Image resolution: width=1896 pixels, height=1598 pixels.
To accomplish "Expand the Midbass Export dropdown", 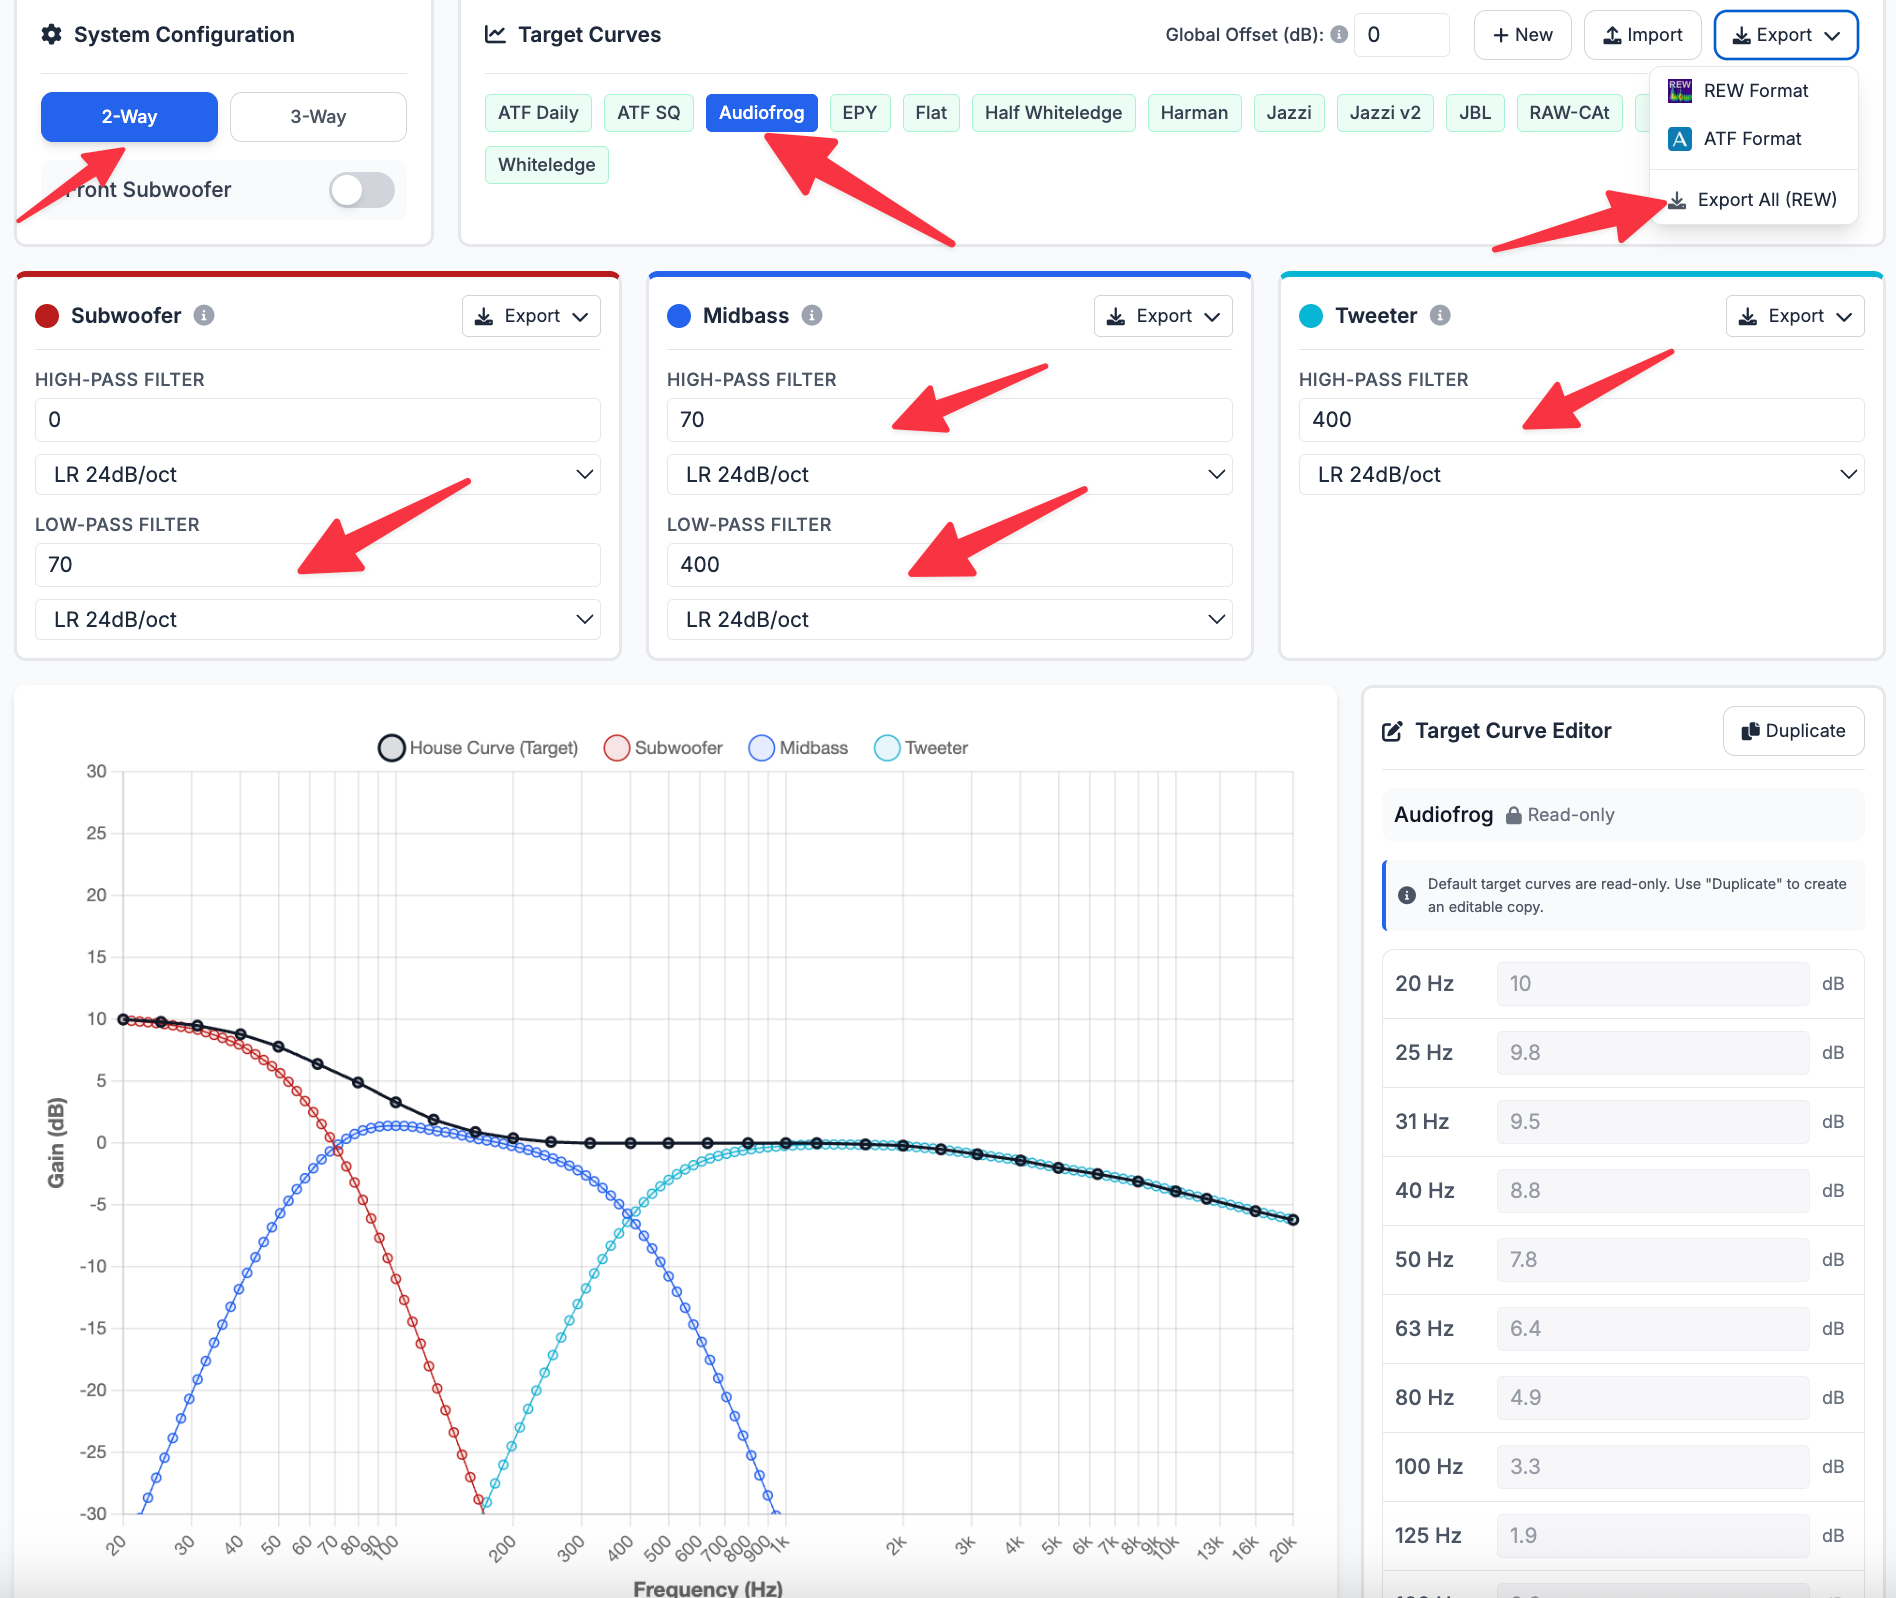I will 1163,316.
